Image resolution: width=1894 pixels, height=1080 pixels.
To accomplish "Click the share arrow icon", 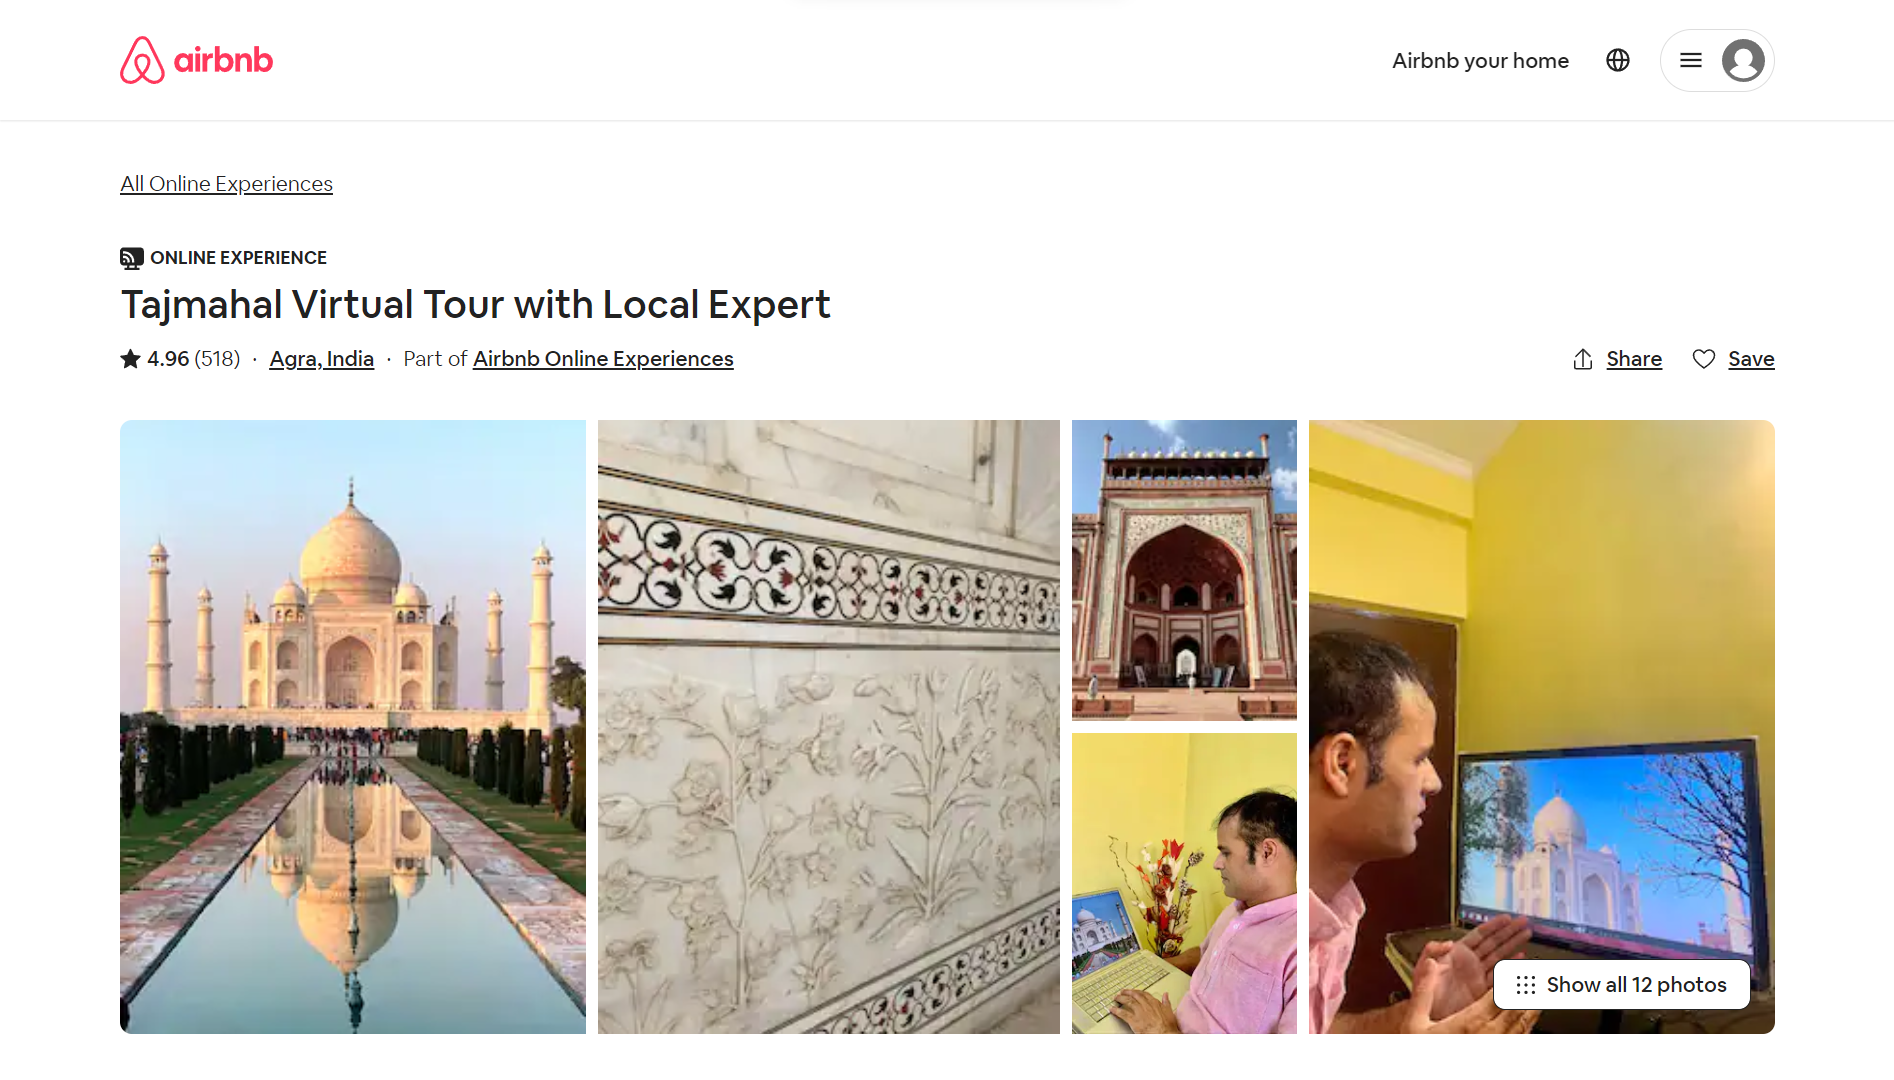I will [x=1583, y=359].
